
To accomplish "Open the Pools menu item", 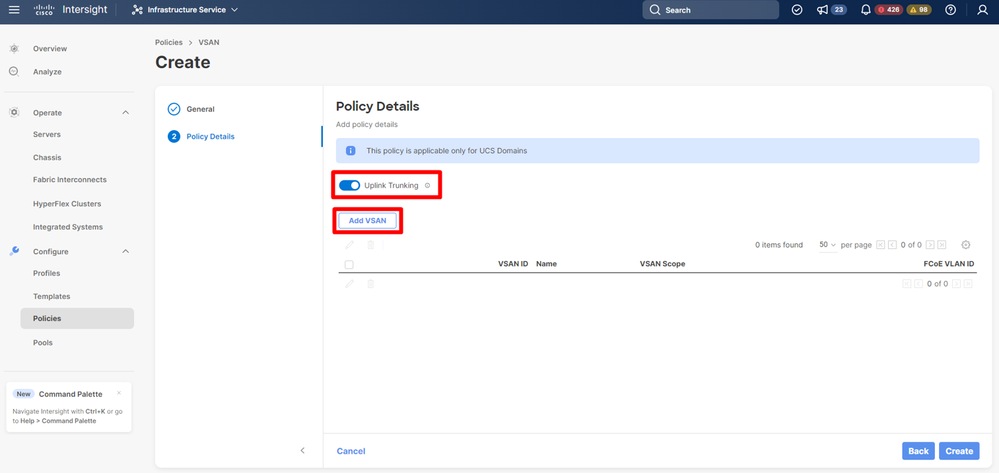I will (x=43, y=343).
